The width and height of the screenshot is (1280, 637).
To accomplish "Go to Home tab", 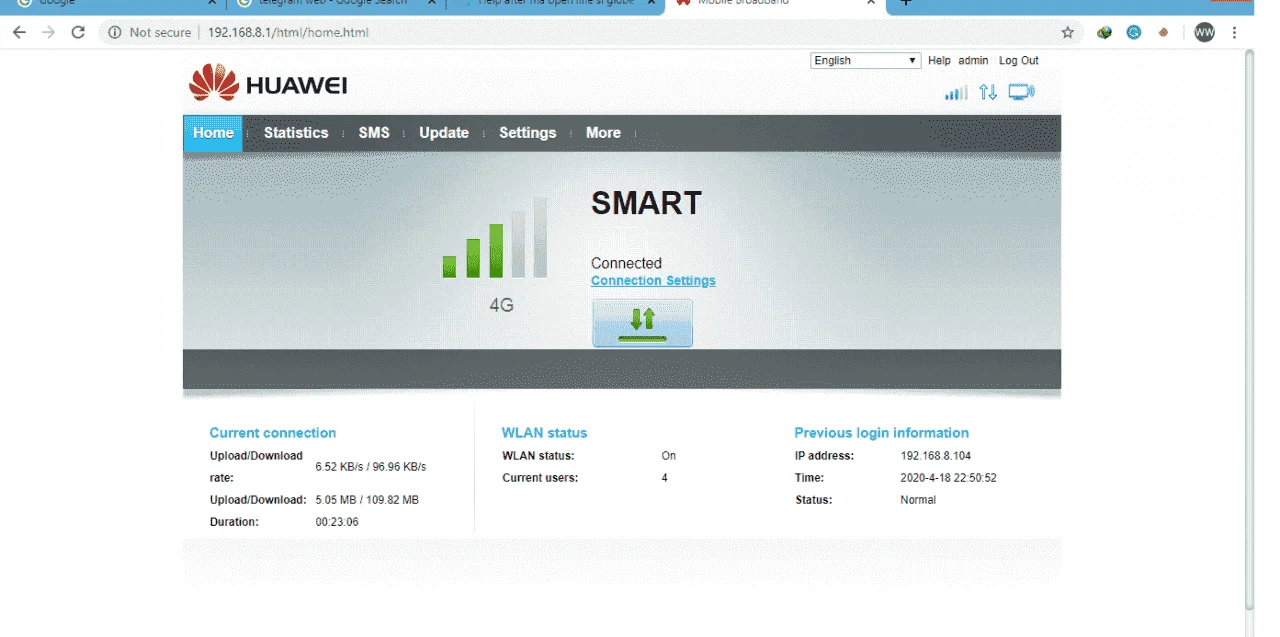I will (213, 133).
